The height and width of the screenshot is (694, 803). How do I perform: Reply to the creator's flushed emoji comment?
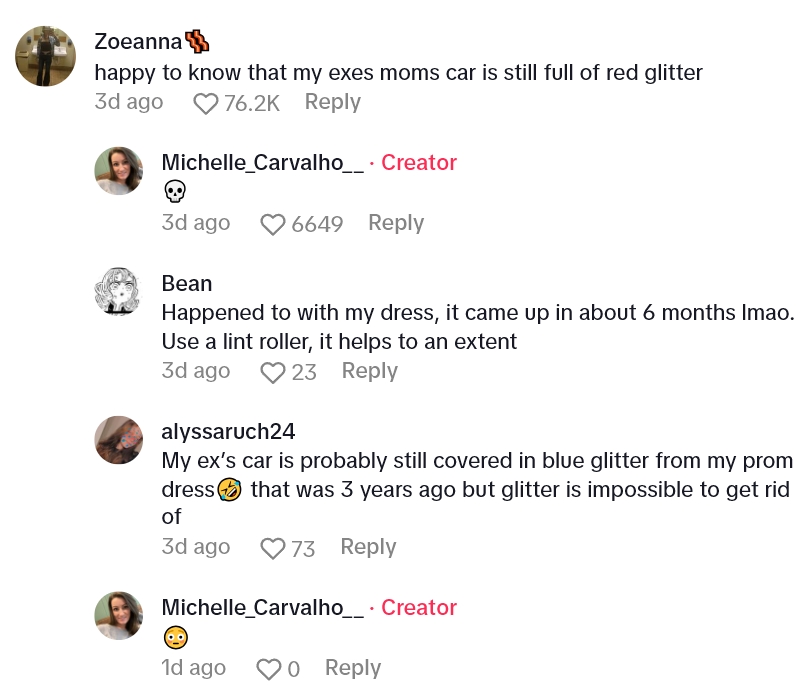coord(353,668)
